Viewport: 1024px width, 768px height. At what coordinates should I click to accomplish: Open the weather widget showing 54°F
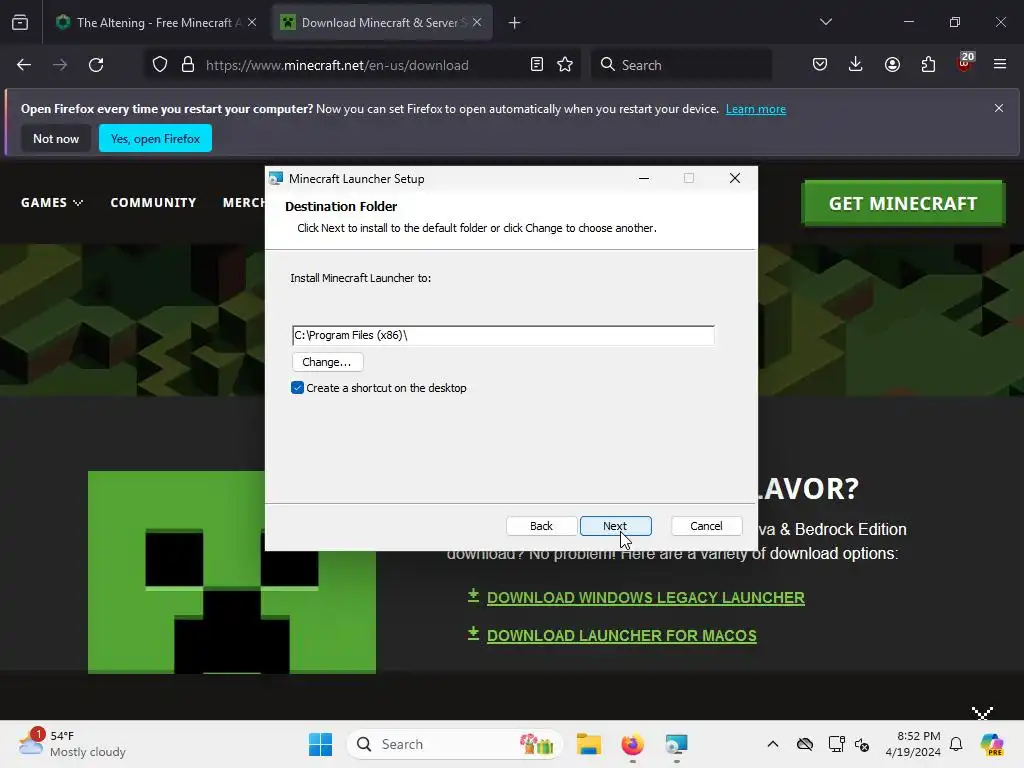coord(72,744)
